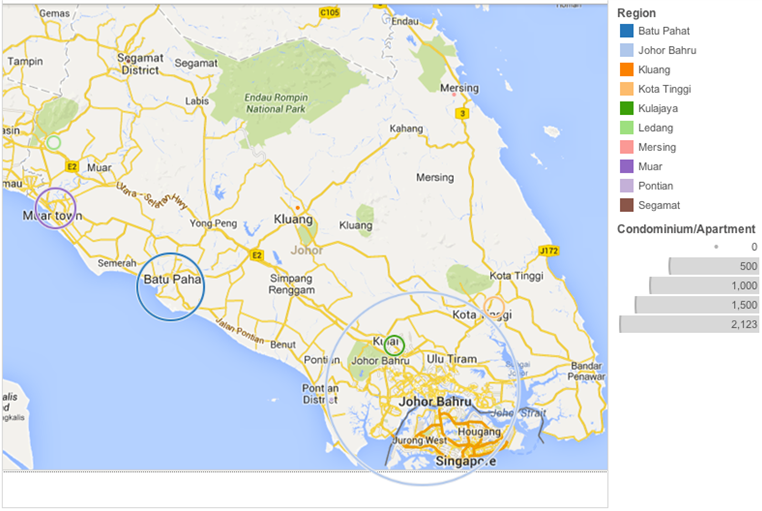Click the Endau Rompin National Park label
This screenshot has width=762, height=511.
click(x=276, y=103)
